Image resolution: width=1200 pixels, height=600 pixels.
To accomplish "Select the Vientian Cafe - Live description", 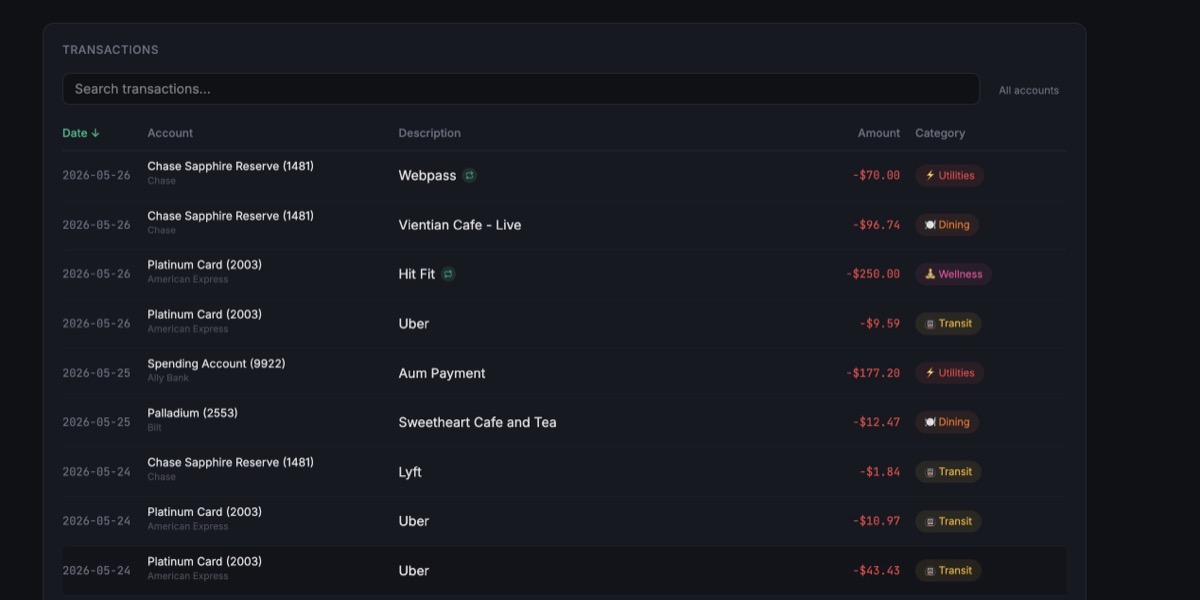I will pyautogui.click(x=460, y=225).
